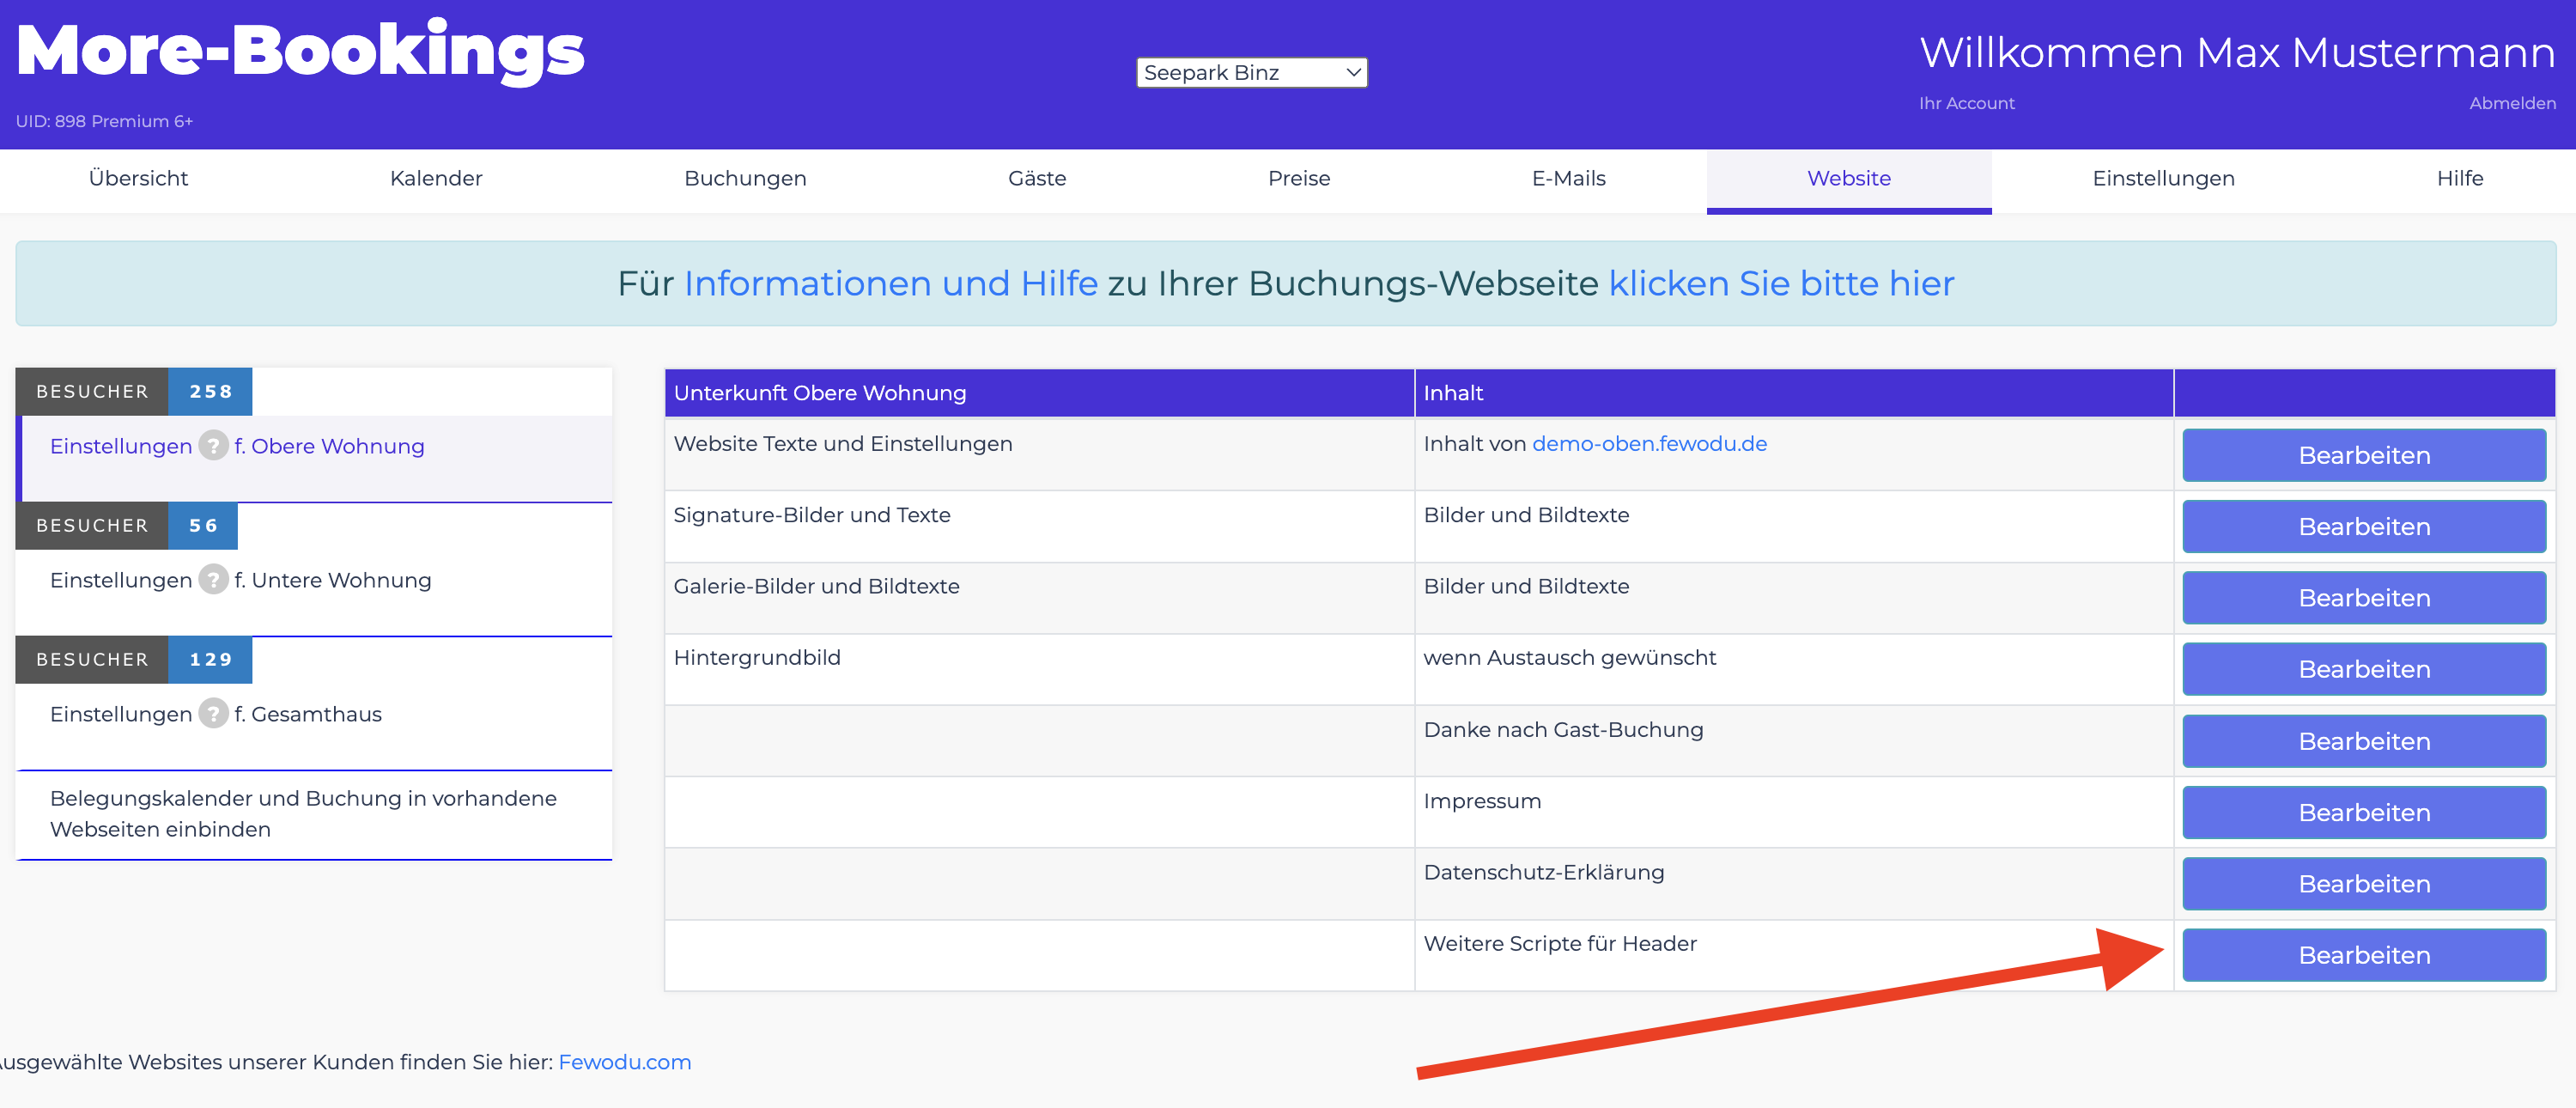
Task: Open the Einstellungen tab in navigation
Action: [x=2163, y=179]
